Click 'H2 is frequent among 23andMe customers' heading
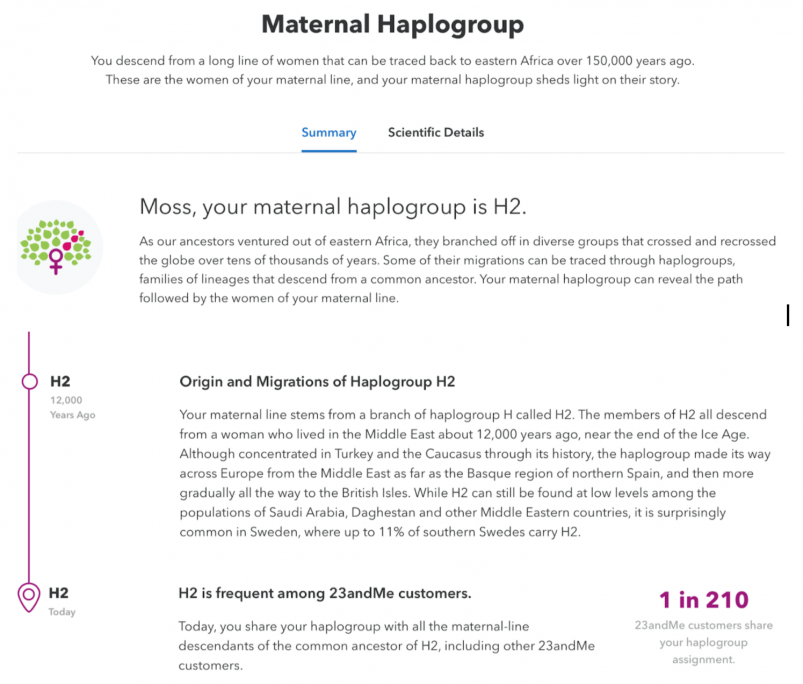This screenshot has width=803, height=684. 325,593
